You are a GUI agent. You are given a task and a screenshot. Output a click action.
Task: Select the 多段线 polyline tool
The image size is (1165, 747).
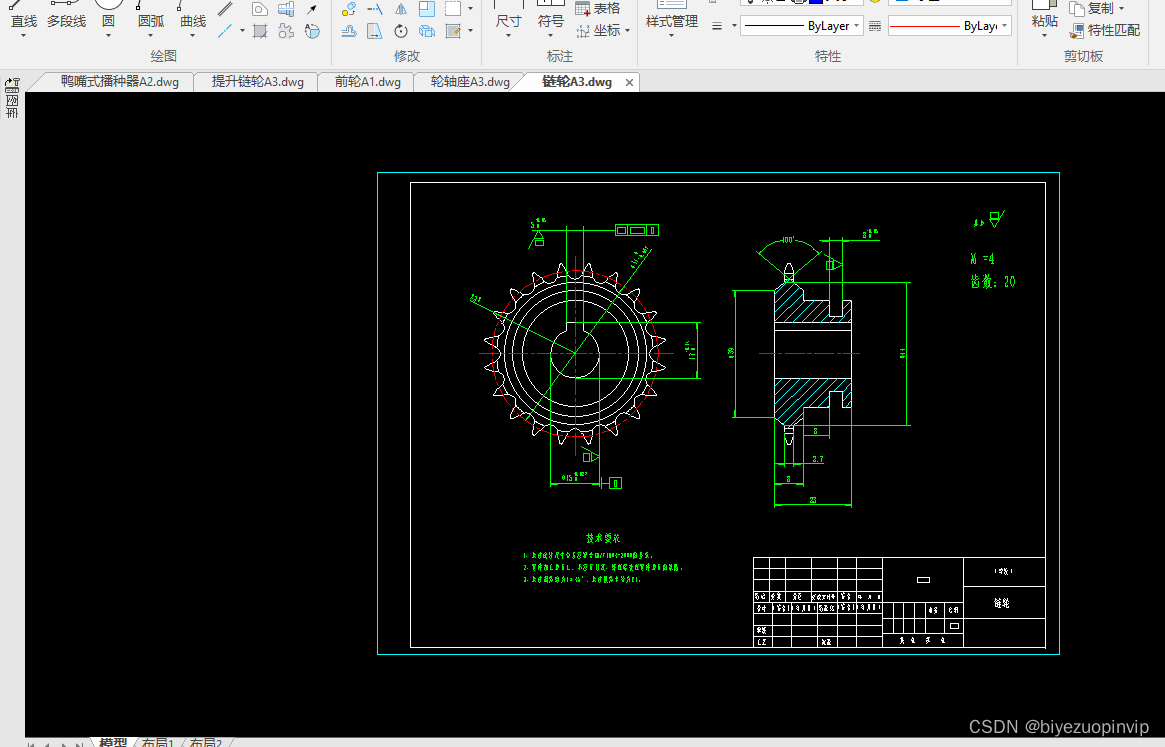tap(66, 16)
